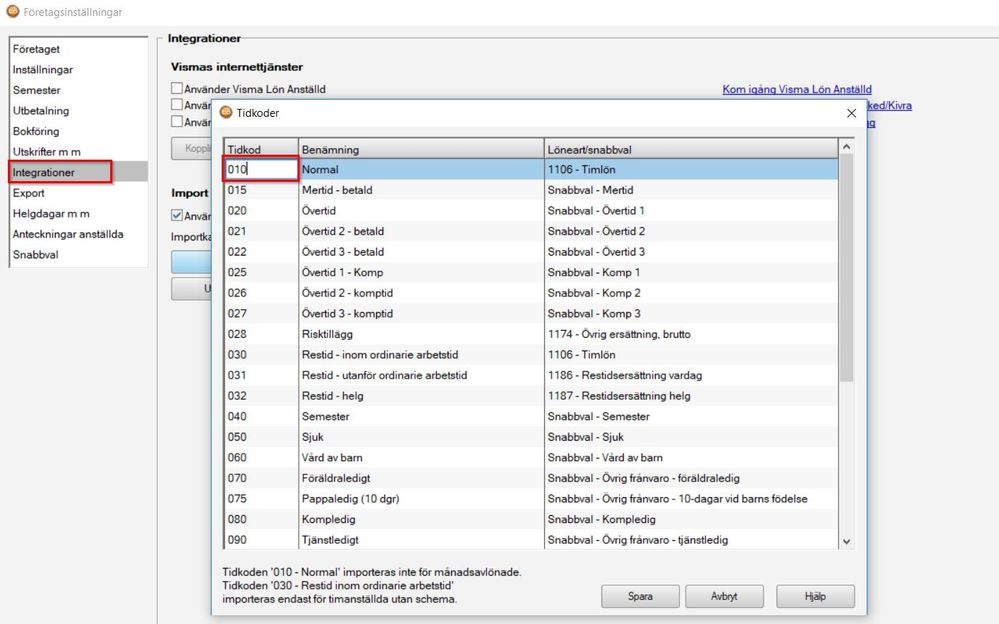
Task: Close the Tidkoder dialog
Action: [851, 113]
